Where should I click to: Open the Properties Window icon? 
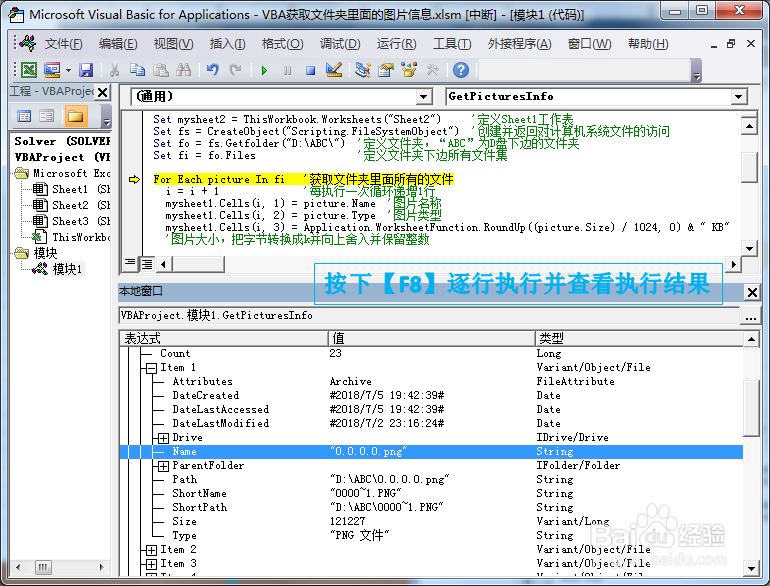click(x=386, y=70)
